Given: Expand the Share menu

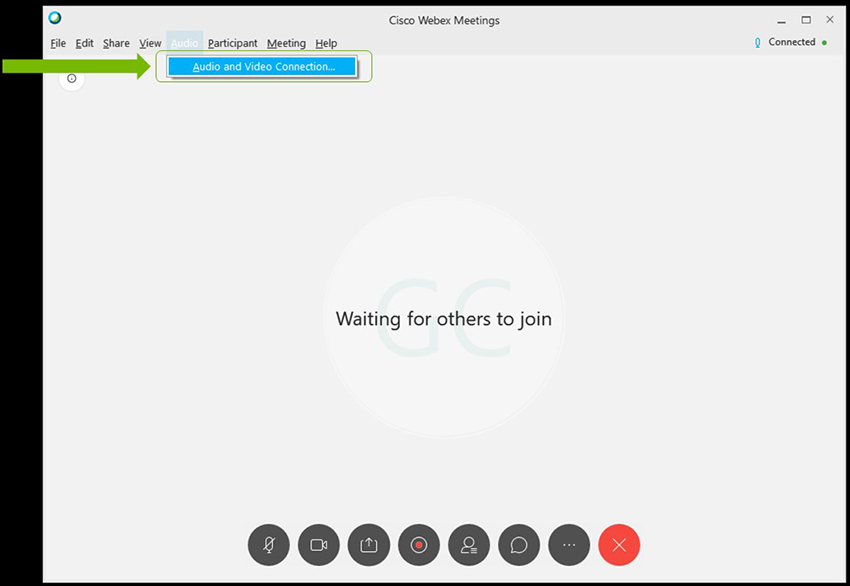Looking at the screenshot, I should tap(116, 43).
